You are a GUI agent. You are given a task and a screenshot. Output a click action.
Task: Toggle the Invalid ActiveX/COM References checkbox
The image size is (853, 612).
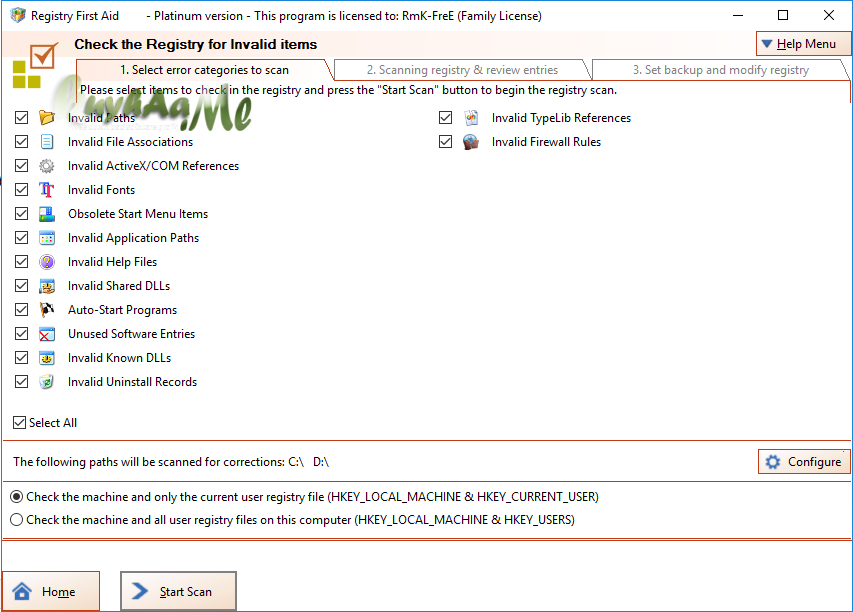pos(21,165)
